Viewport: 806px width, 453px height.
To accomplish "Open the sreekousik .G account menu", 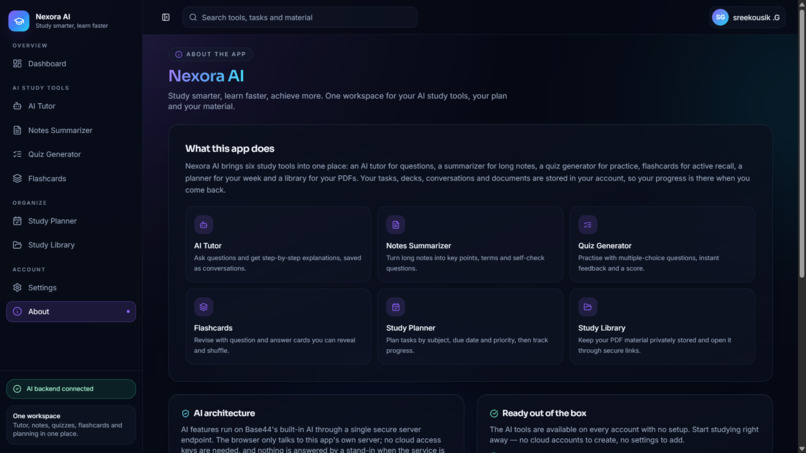I will (x=747, y=17).
